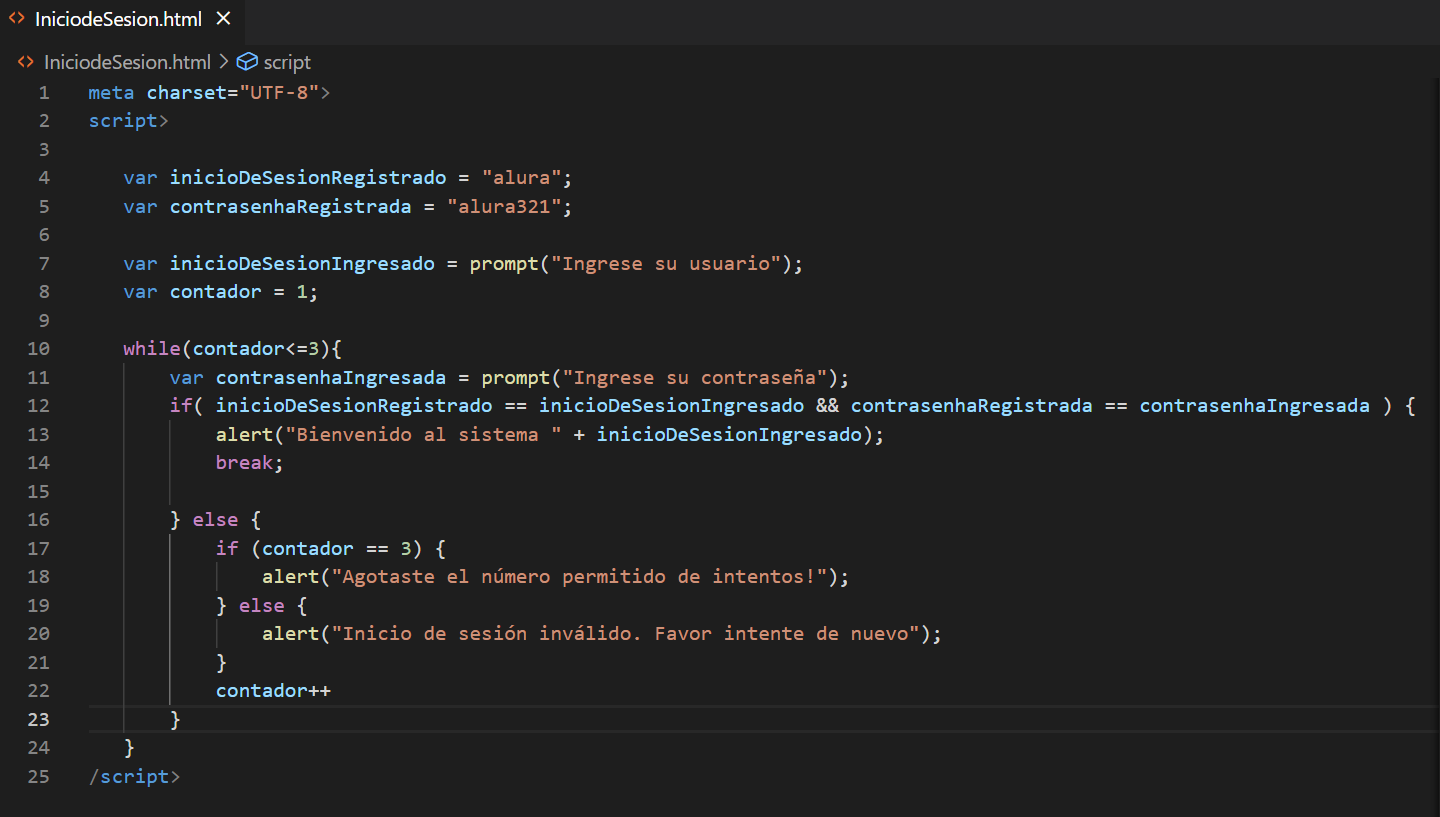Viewport: 1440px width, 817px height.
Task: Click the "alura" string on line 4
Action: point(522,178)
